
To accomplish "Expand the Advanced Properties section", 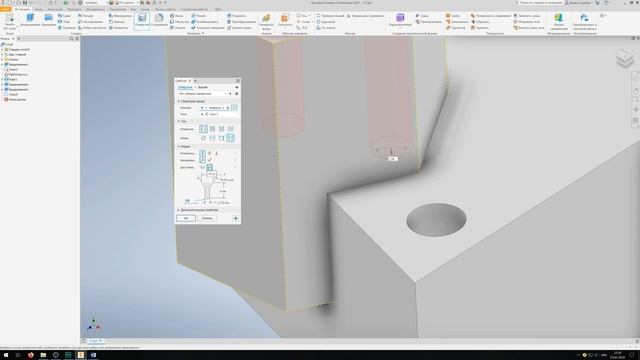I will coord(178,210).
